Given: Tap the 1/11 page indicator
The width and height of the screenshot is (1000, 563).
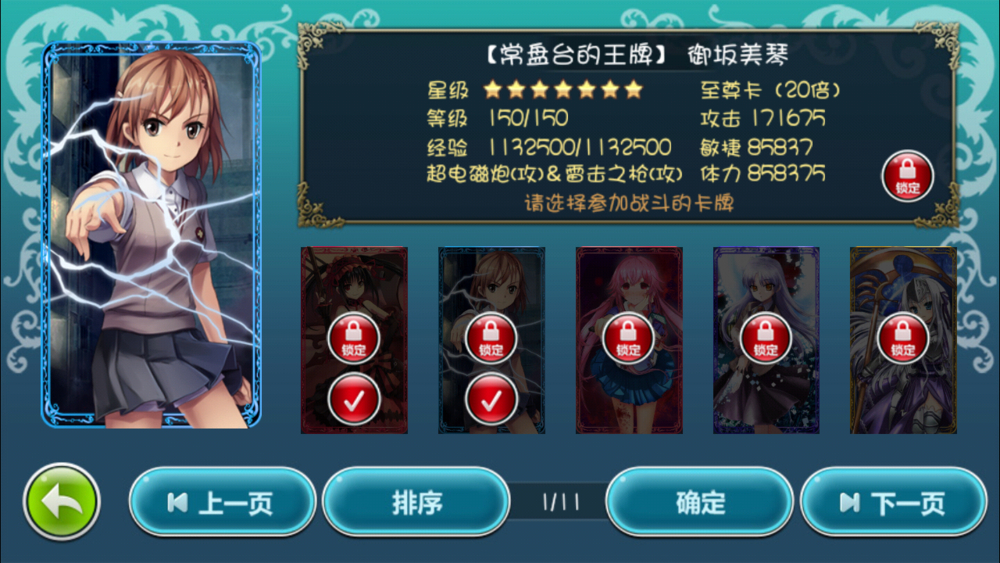Looking at the screenshot, I should point(561,502).
